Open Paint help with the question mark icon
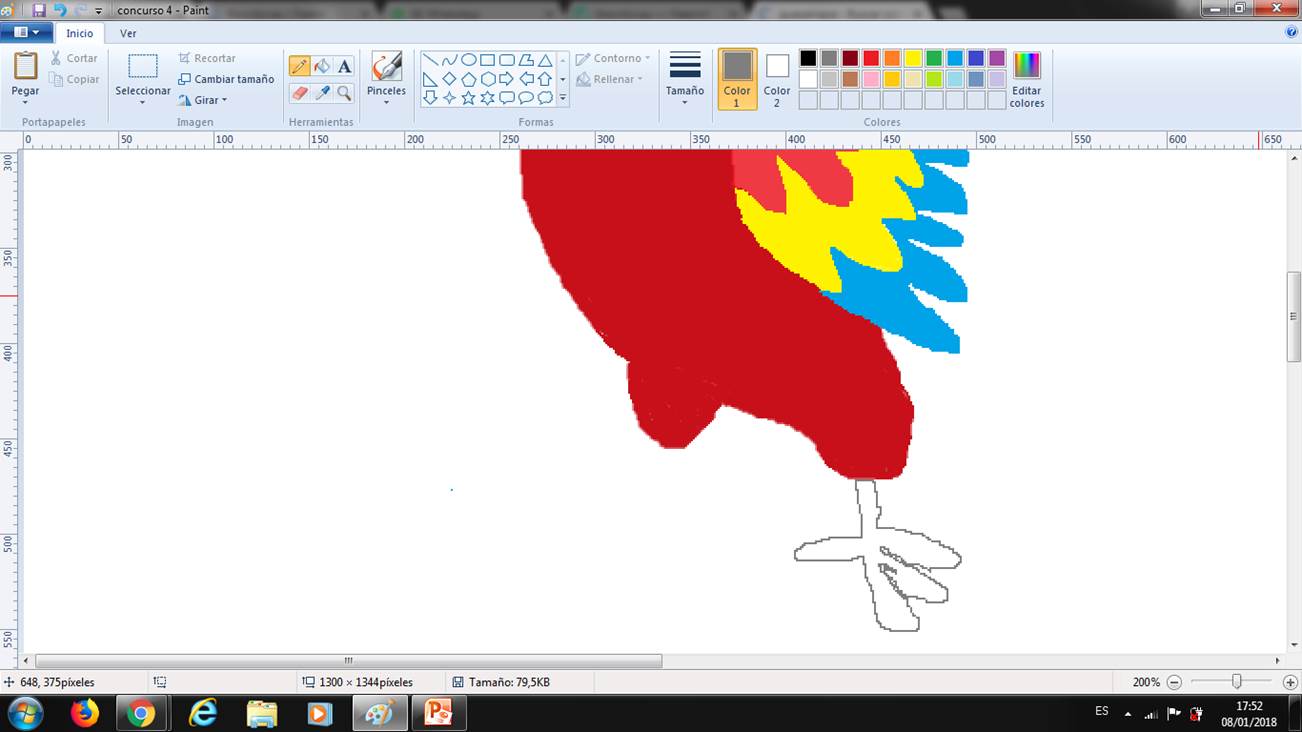 tap(1291, 32)
